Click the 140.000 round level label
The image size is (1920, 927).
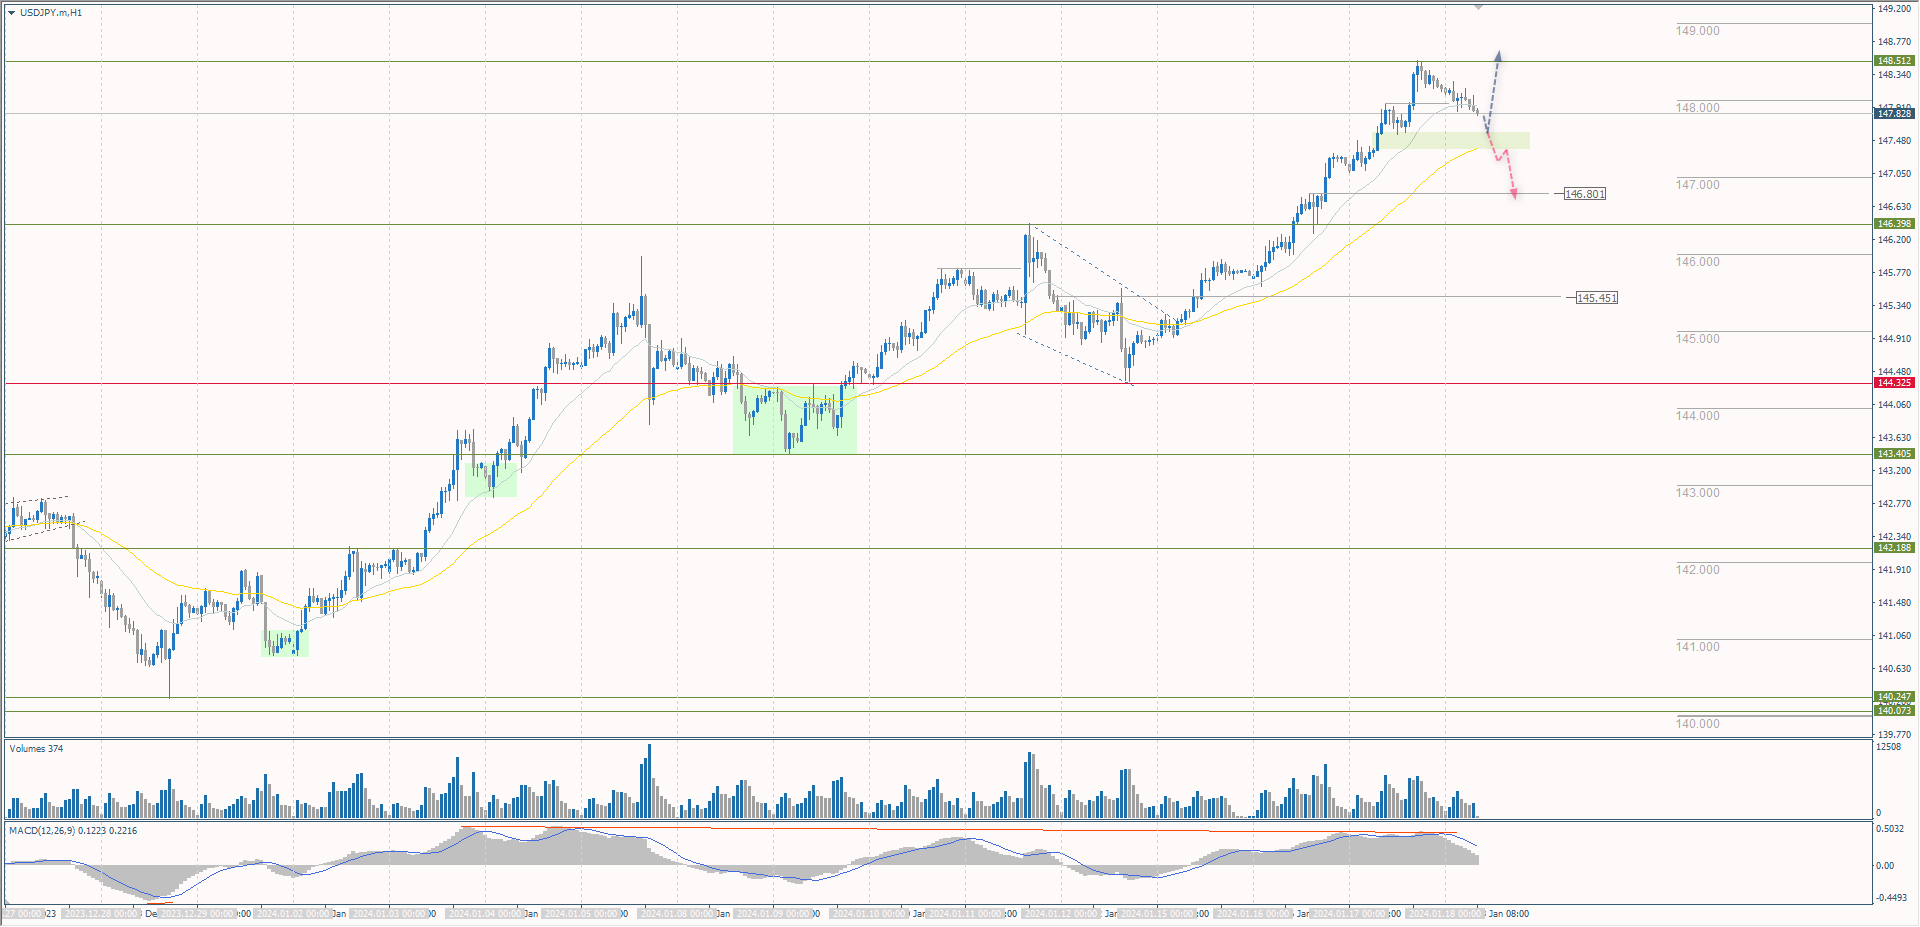[1698, 724]
